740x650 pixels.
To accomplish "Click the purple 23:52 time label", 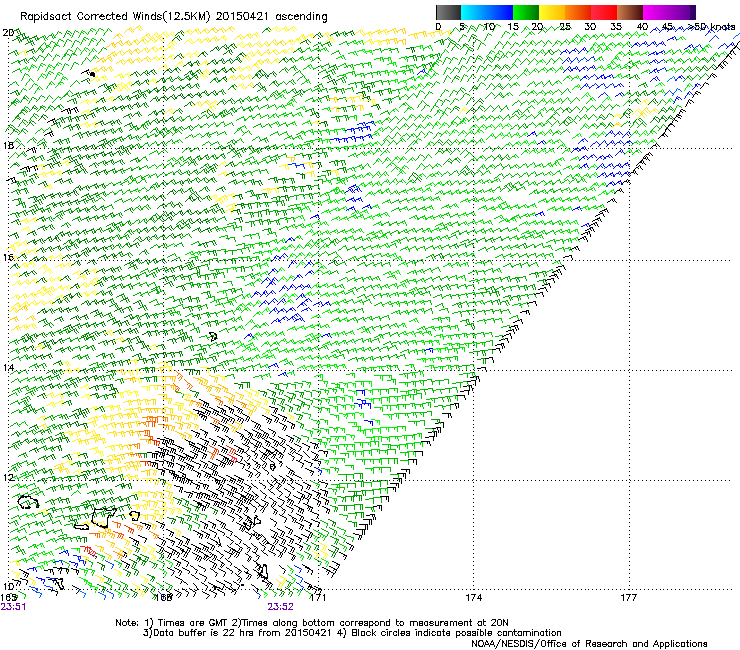I will (x=280, y=607).
